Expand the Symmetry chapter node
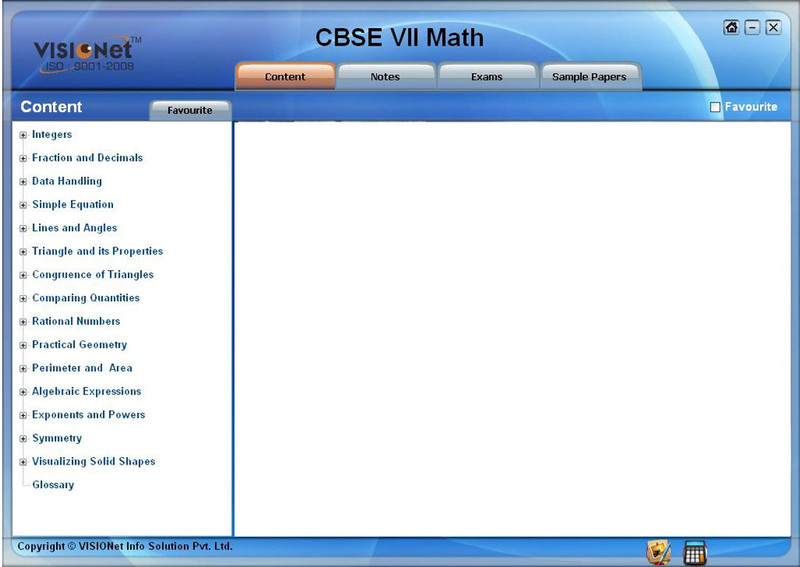This screenshot has height=567, width=800. tap(23, 439)
